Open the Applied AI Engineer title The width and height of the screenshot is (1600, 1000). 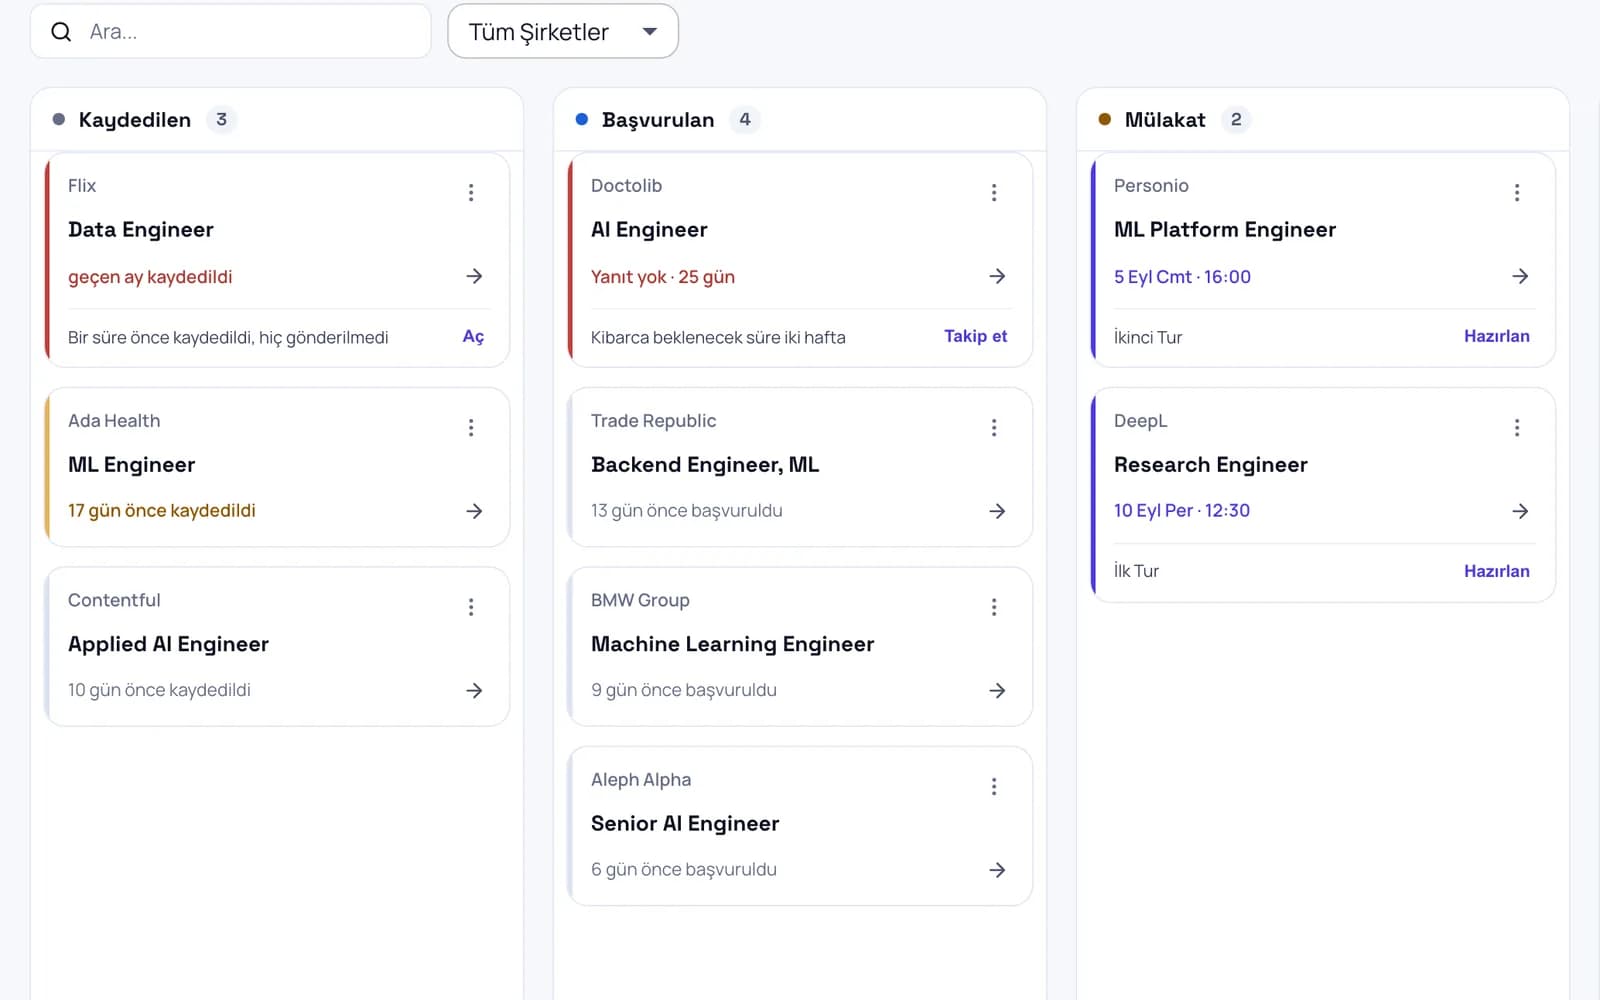click(x=168, y=644)
